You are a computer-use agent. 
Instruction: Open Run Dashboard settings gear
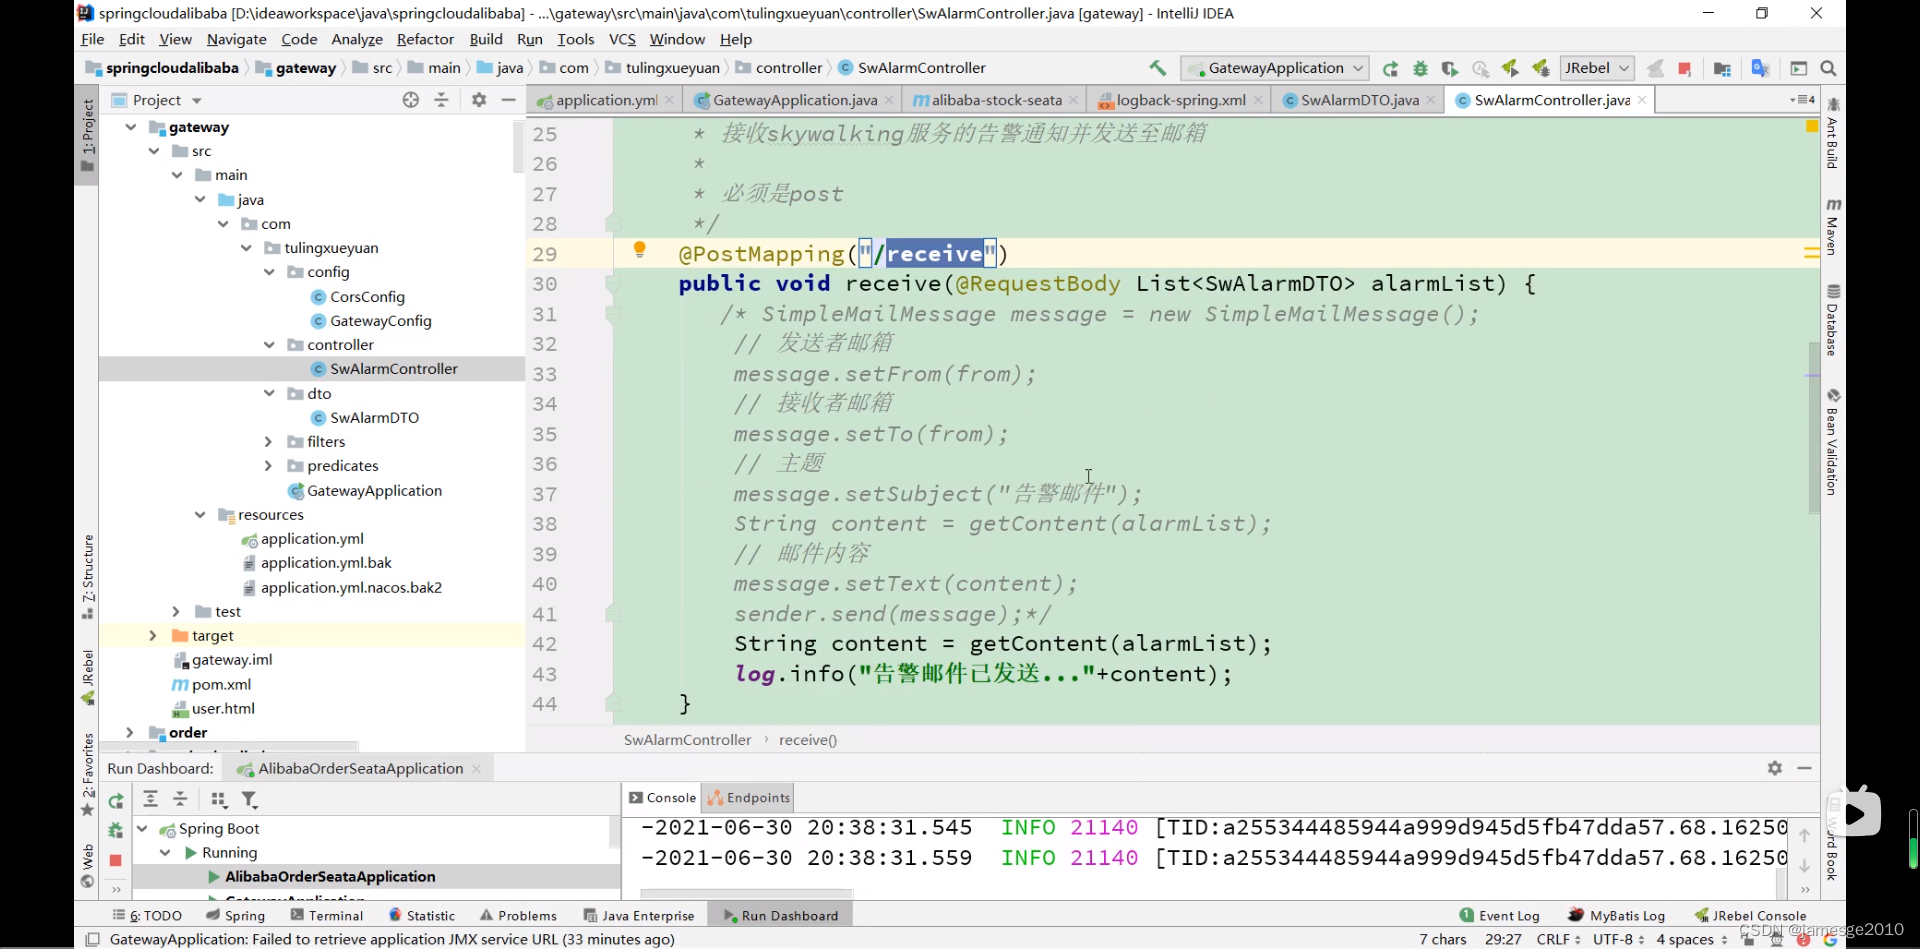tap(1775, 768)
